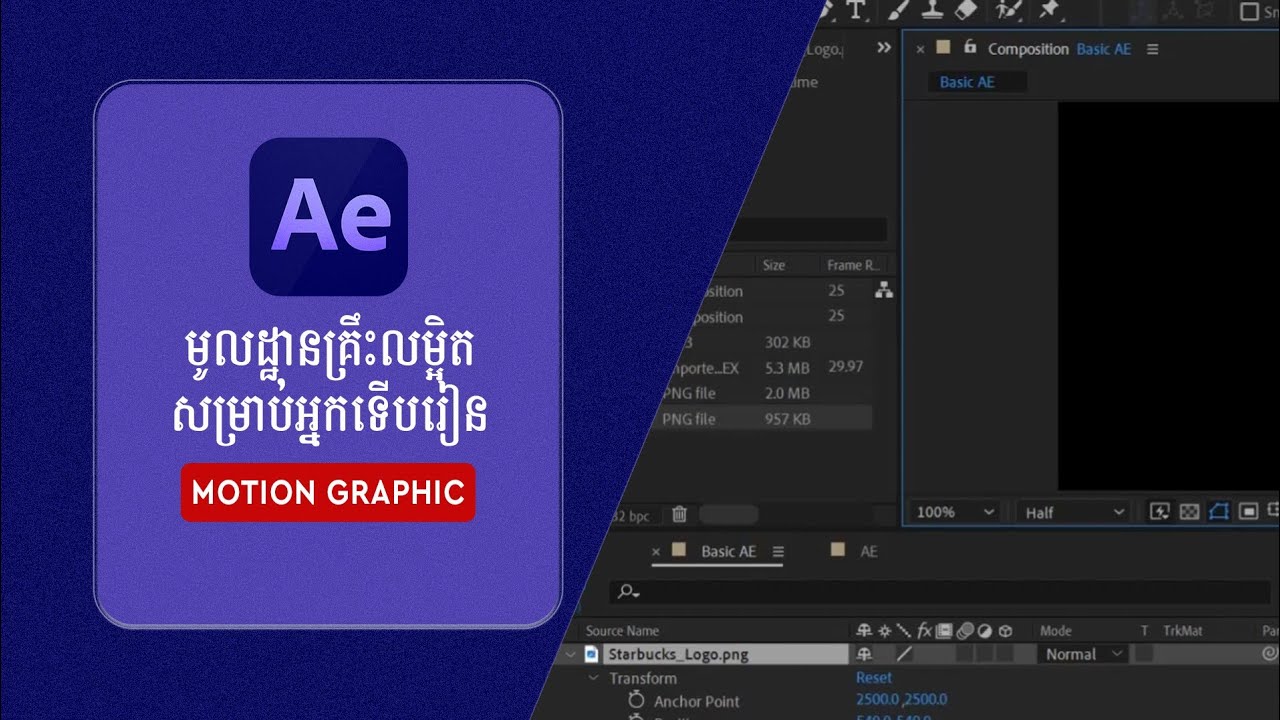Select the Eraser tool
The height and width of the screenshot is (720, 1280).
pos(965,10)
